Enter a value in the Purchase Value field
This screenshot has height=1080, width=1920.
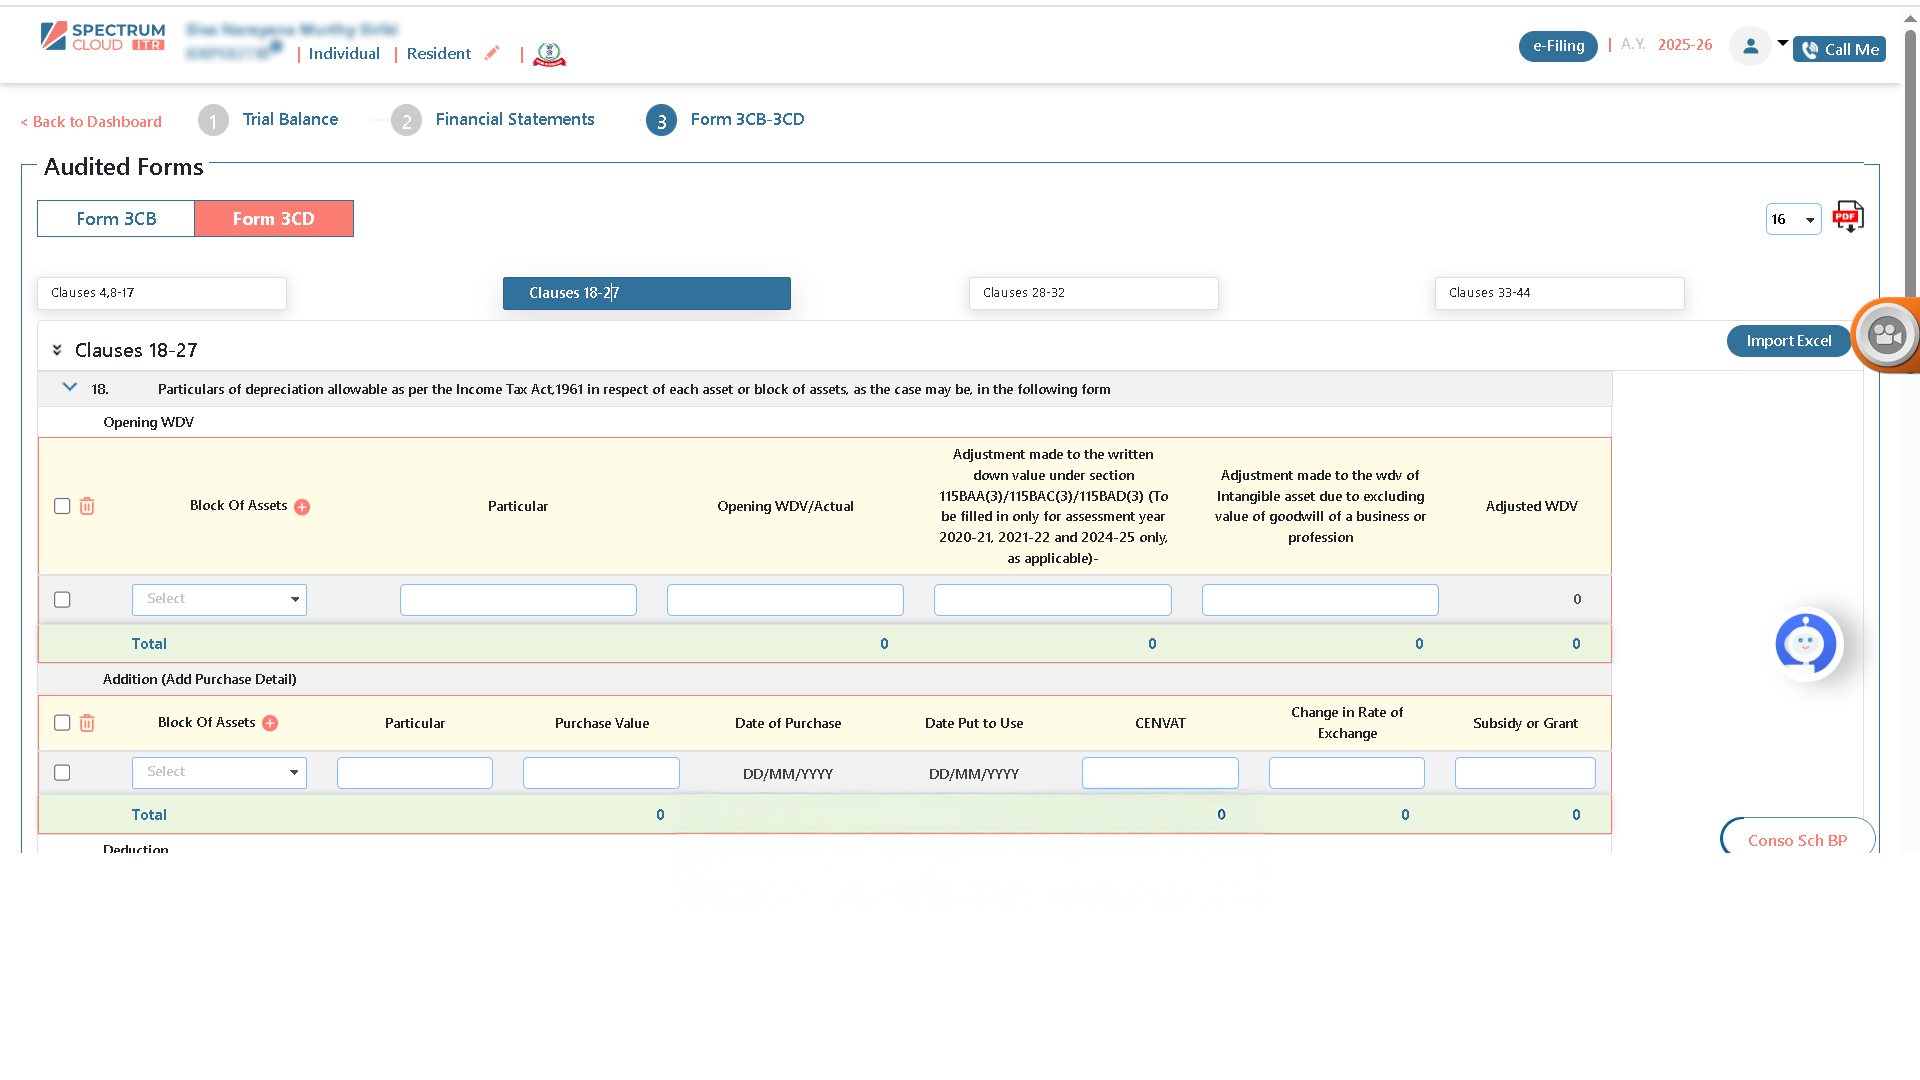pyautogui.click(x=600, y=772)
